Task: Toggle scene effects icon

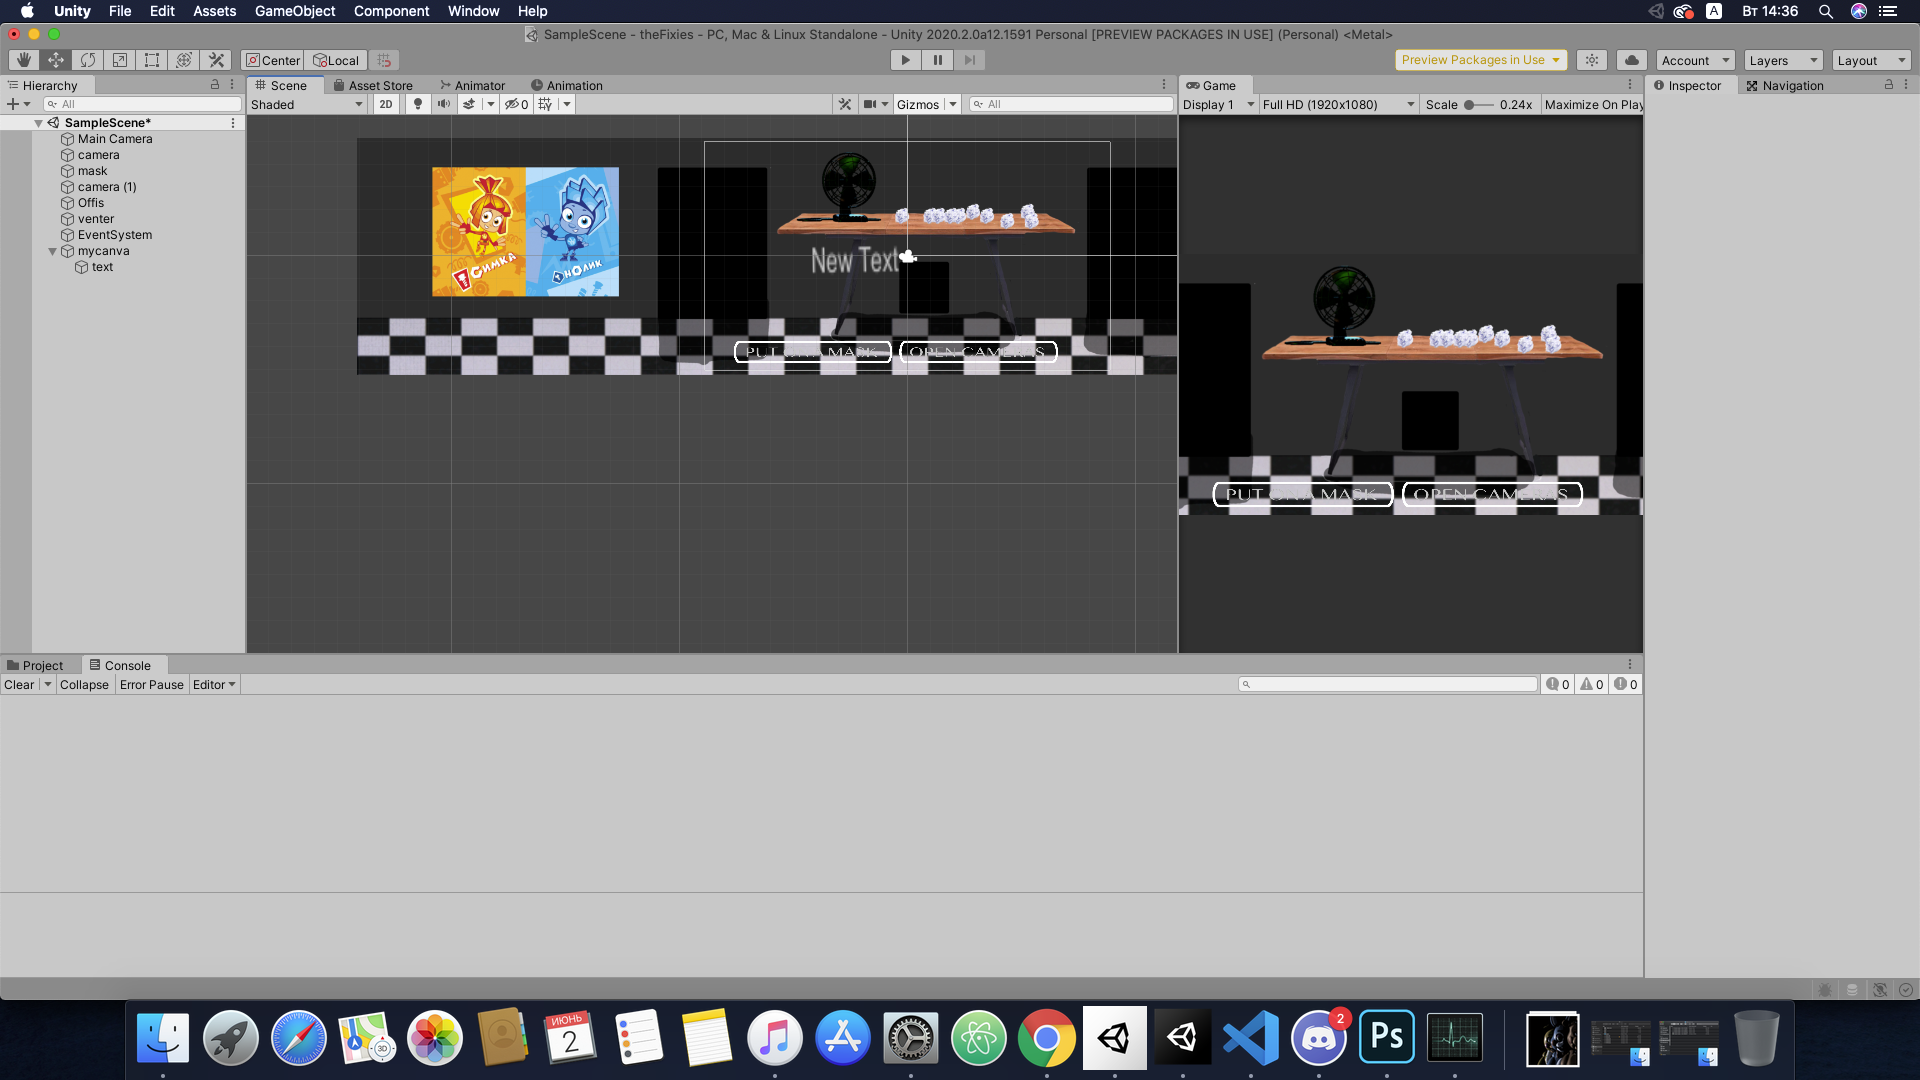Action: point(469,104)
